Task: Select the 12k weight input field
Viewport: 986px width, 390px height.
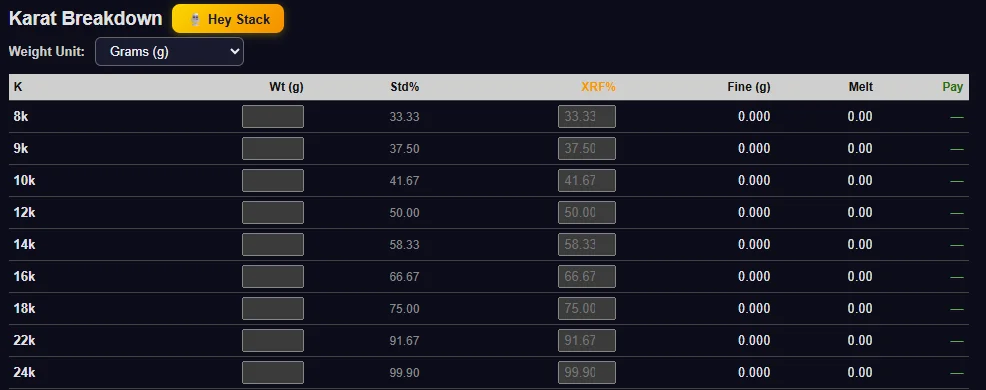Action: click(x=273, y=213)
